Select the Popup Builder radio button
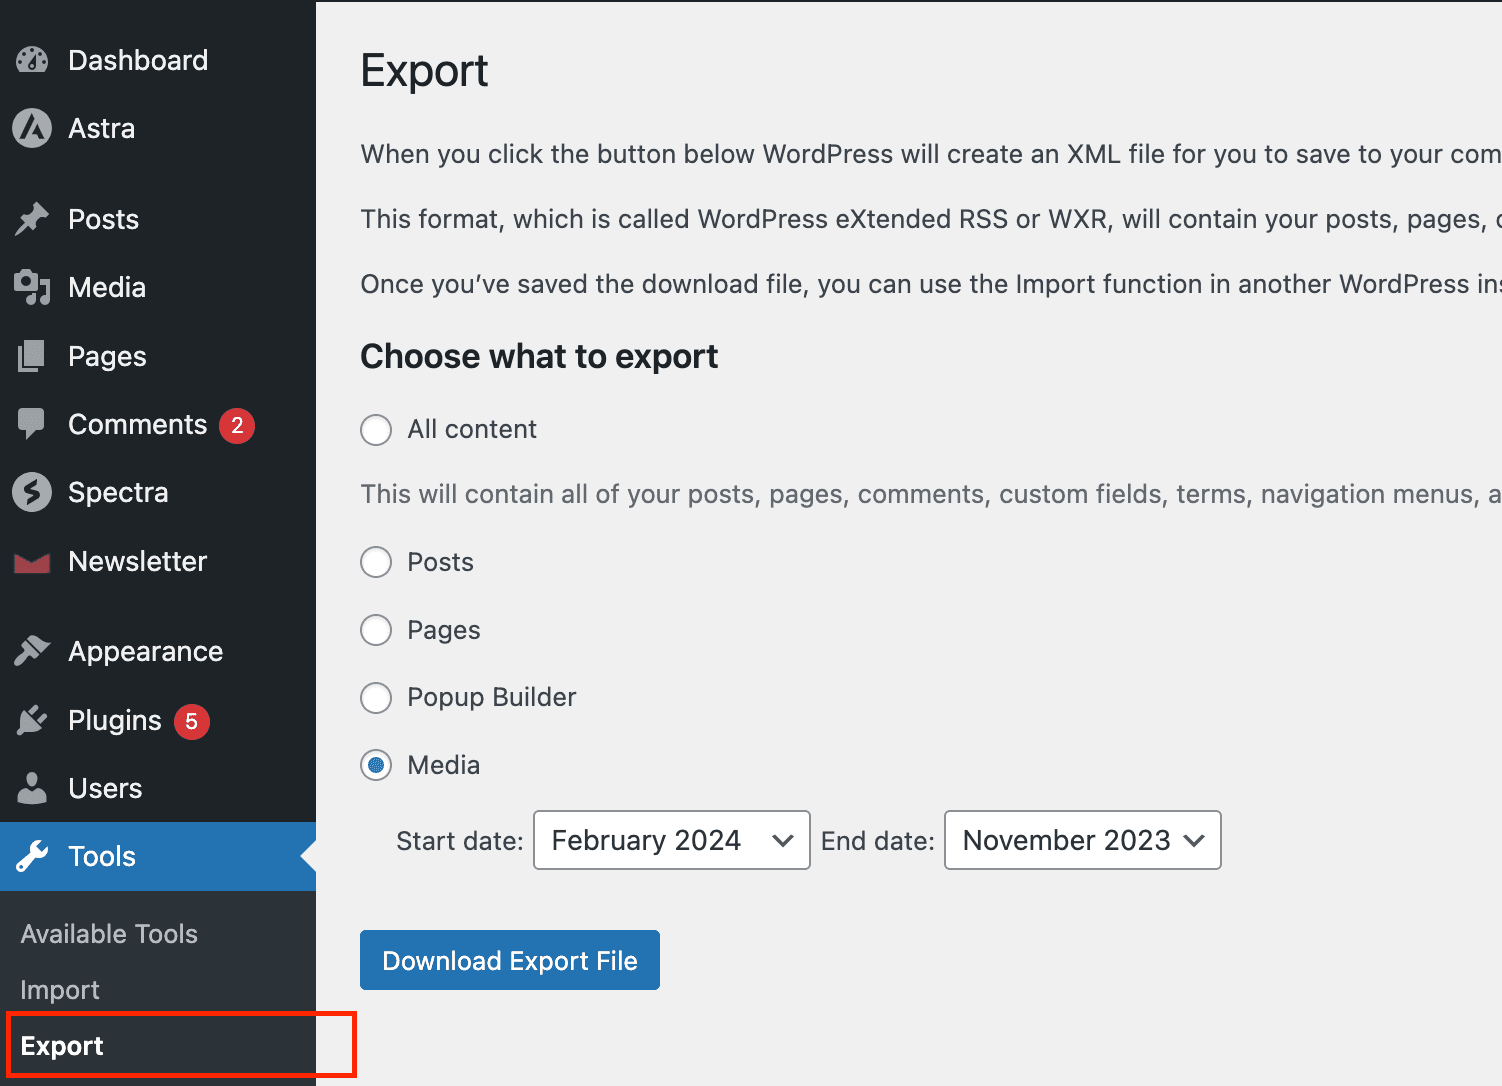 tap(376, 698)
